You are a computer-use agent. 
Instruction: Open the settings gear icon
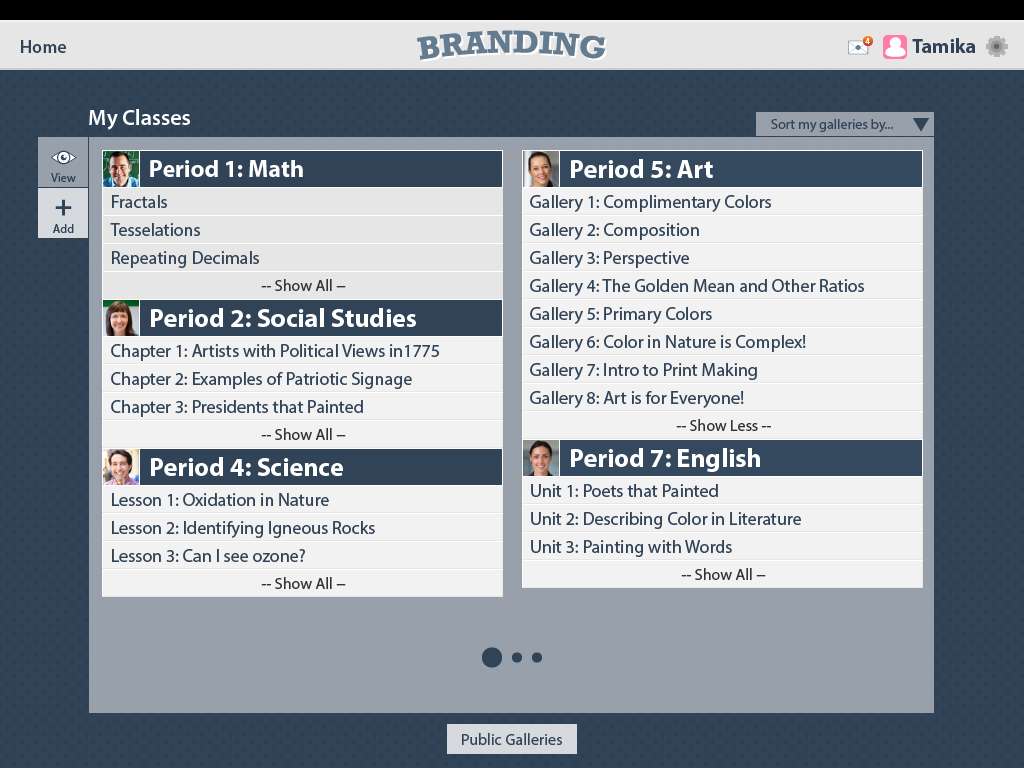[x=997, y=46]
